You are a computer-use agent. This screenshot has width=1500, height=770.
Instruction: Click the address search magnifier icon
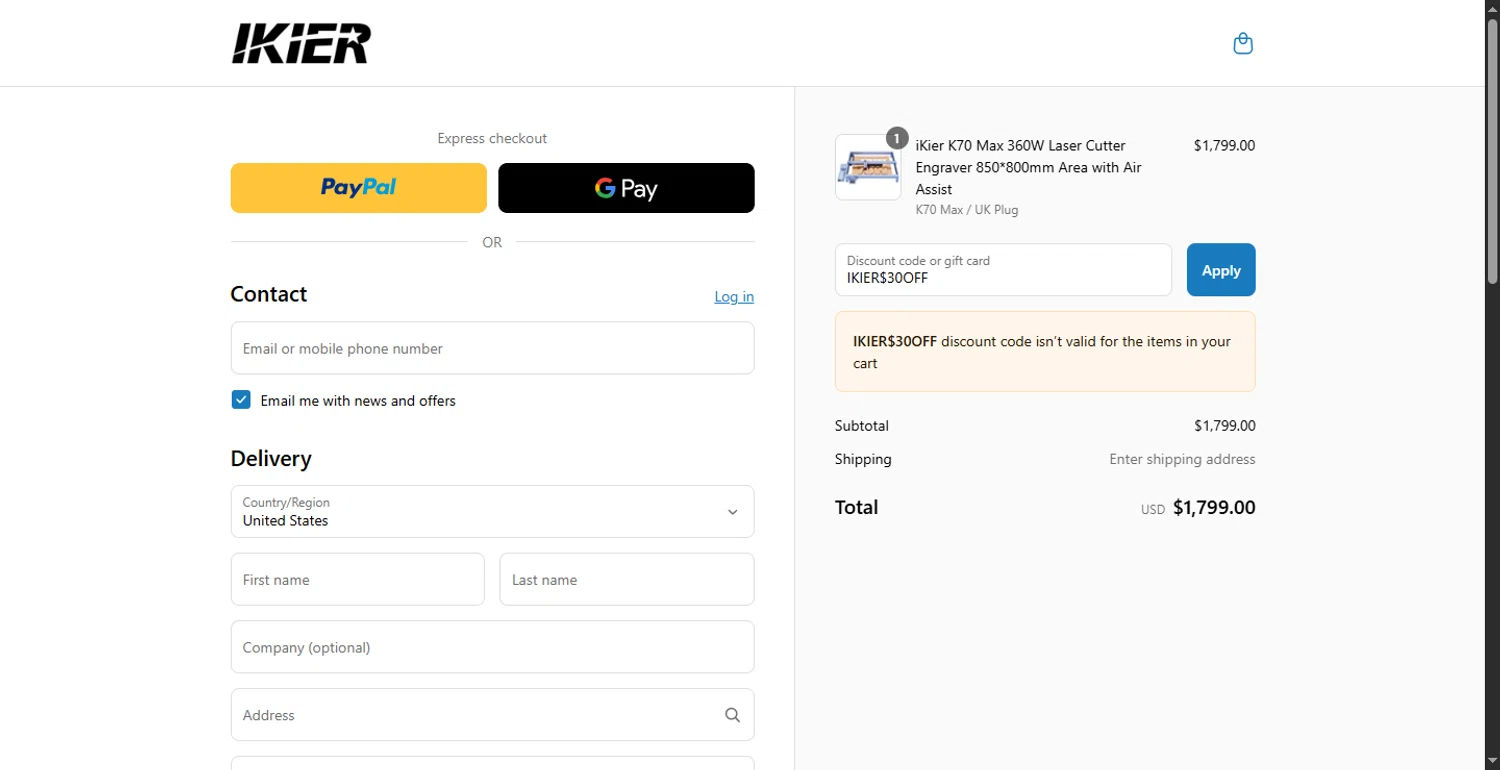coord(732,715)
